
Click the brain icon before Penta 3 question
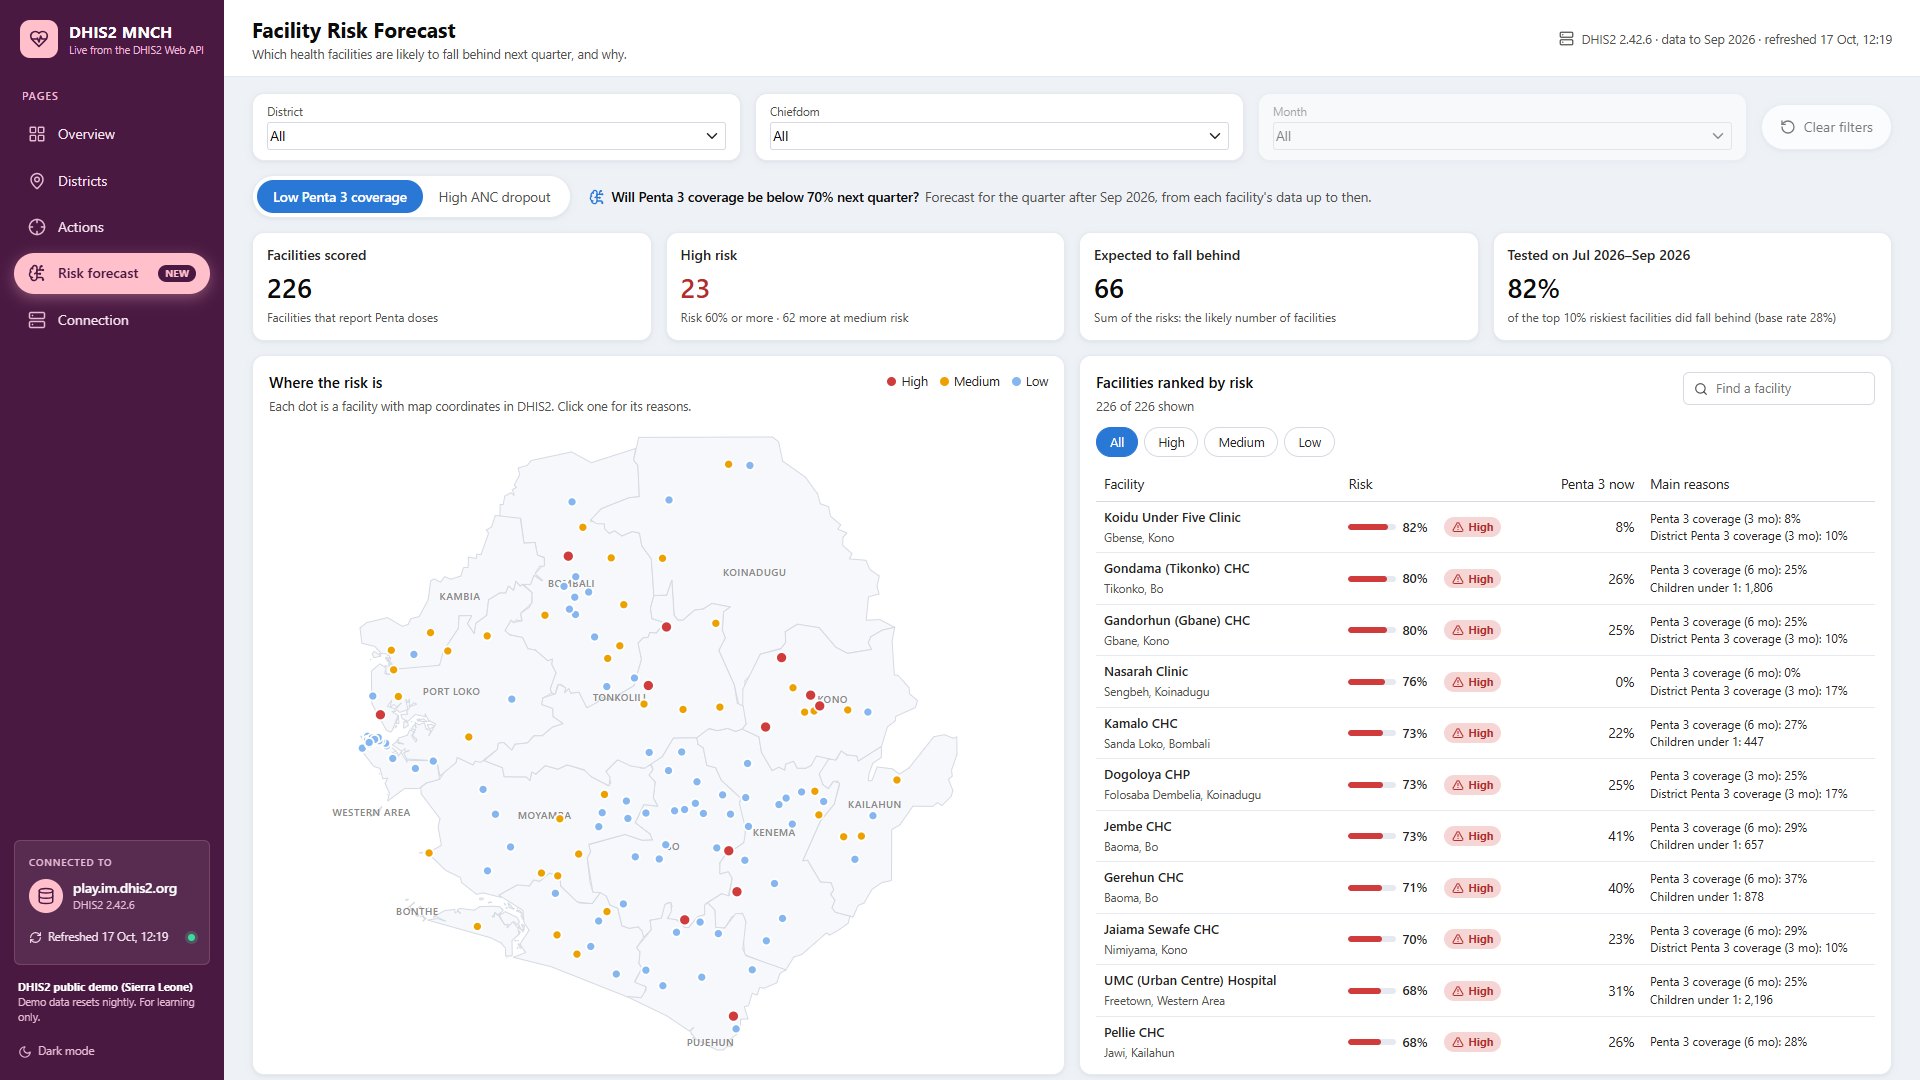(x=597, y=197)
